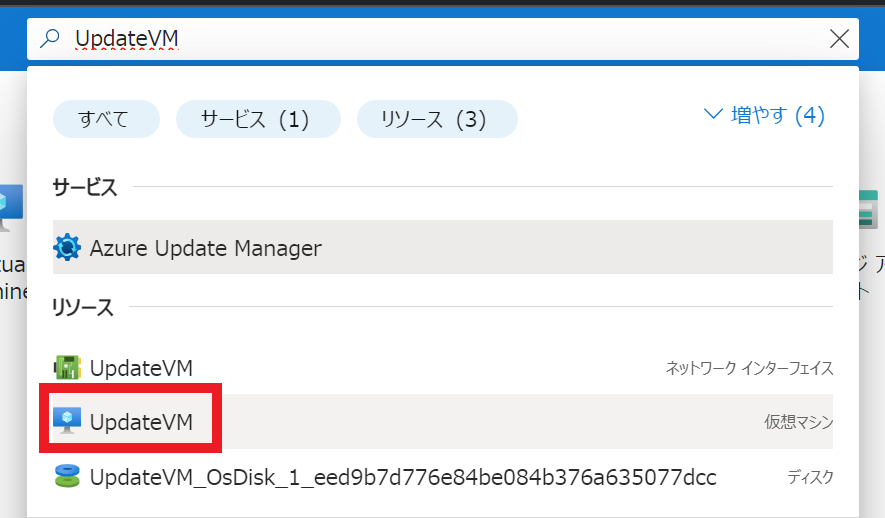This screenshot has width=885, height=518.
Task: Clear the search with the X icon
Action: point(839,38)
